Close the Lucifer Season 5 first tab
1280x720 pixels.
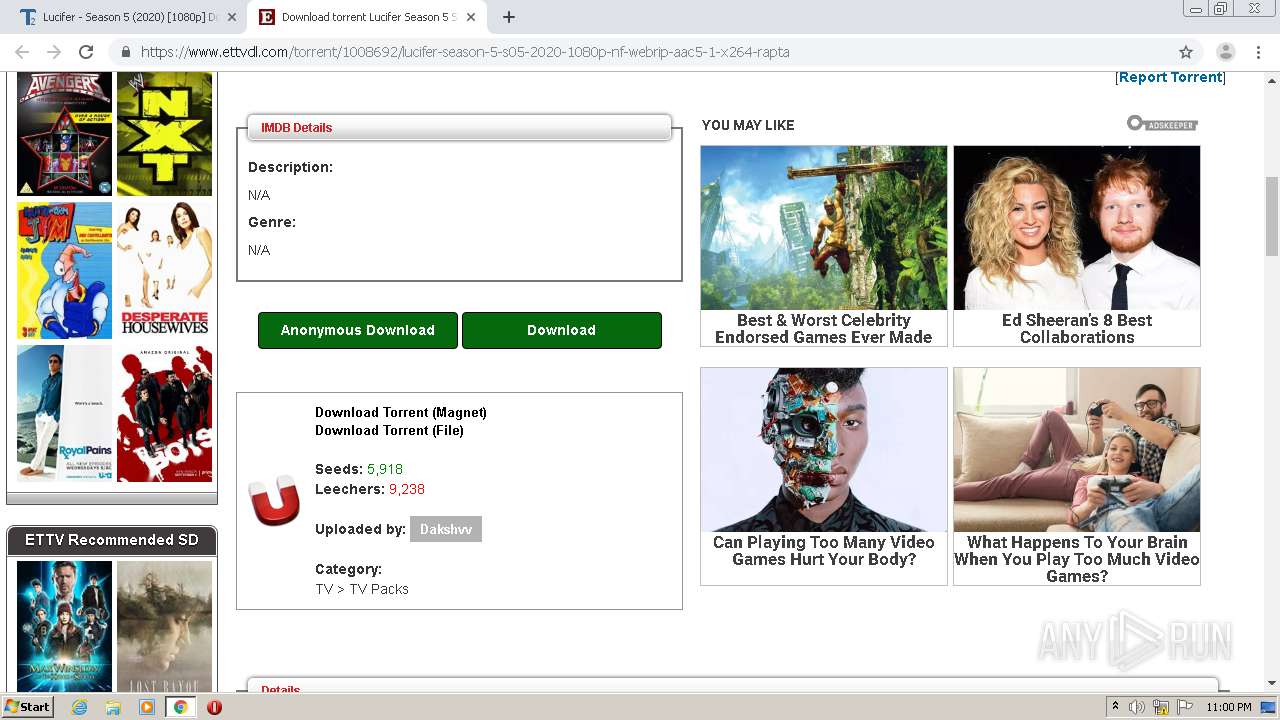[232, 17]
